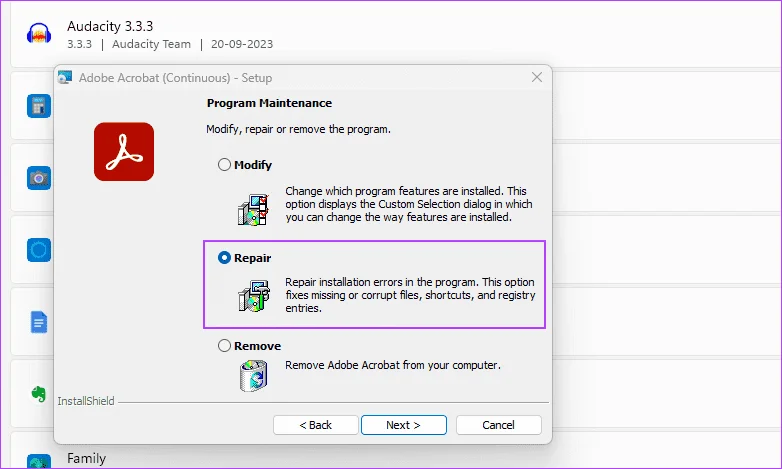
Task: Click the Change which program features description
Action: click(x=408, y=204)
